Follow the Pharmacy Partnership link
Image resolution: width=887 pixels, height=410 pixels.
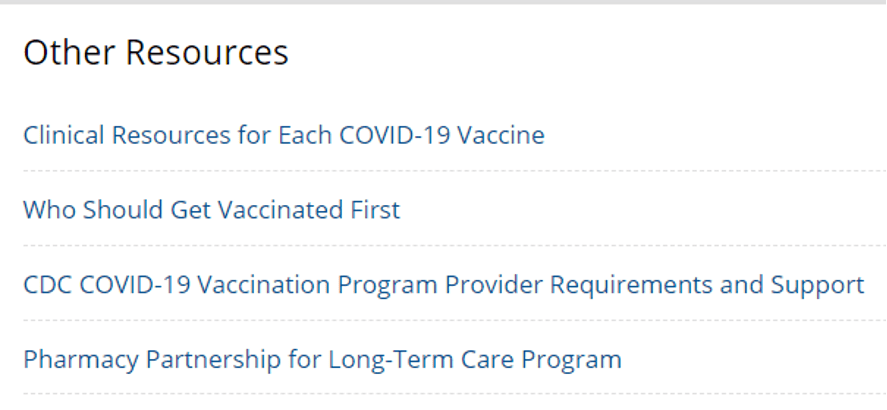pos(322,359)
